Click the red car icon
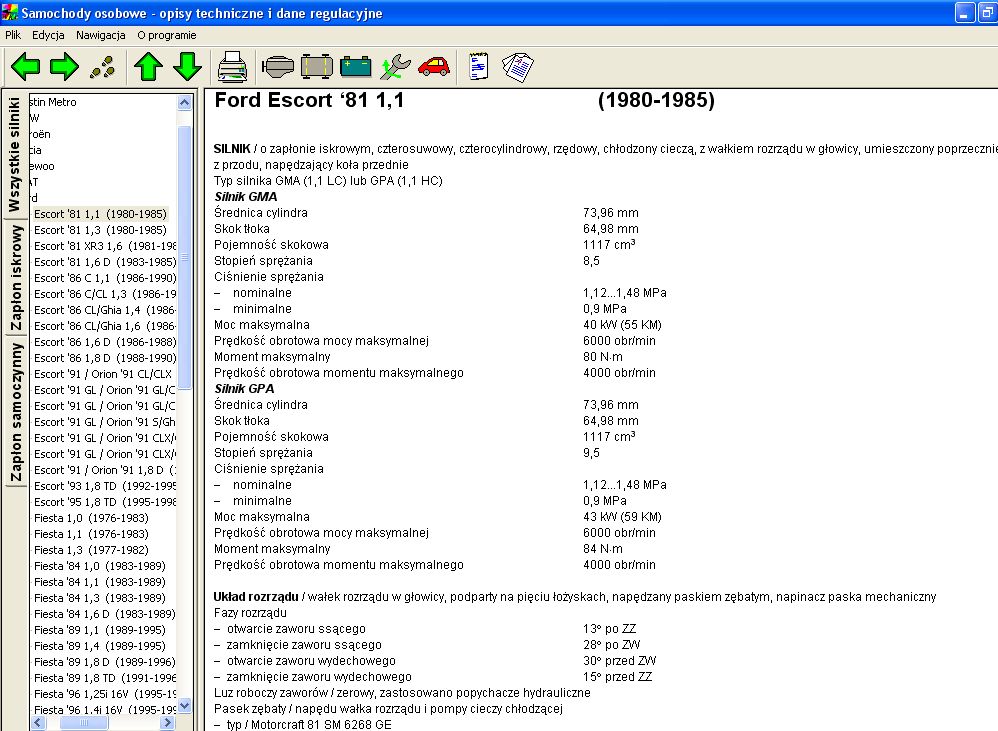998x731 pixels. pyautogui.click(x=434, y=67)
